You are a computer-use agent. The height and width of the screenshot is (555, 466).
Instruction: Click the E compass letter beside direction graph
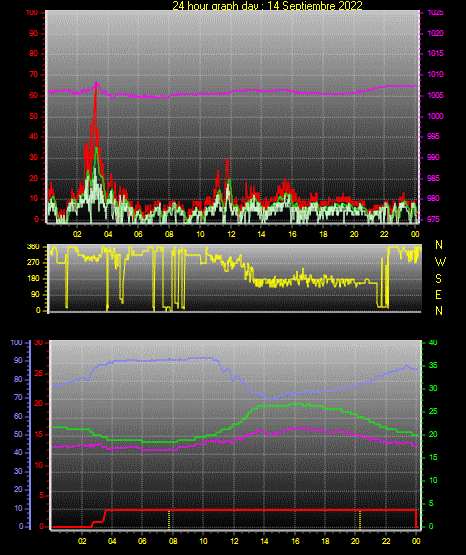click(439, 294)
